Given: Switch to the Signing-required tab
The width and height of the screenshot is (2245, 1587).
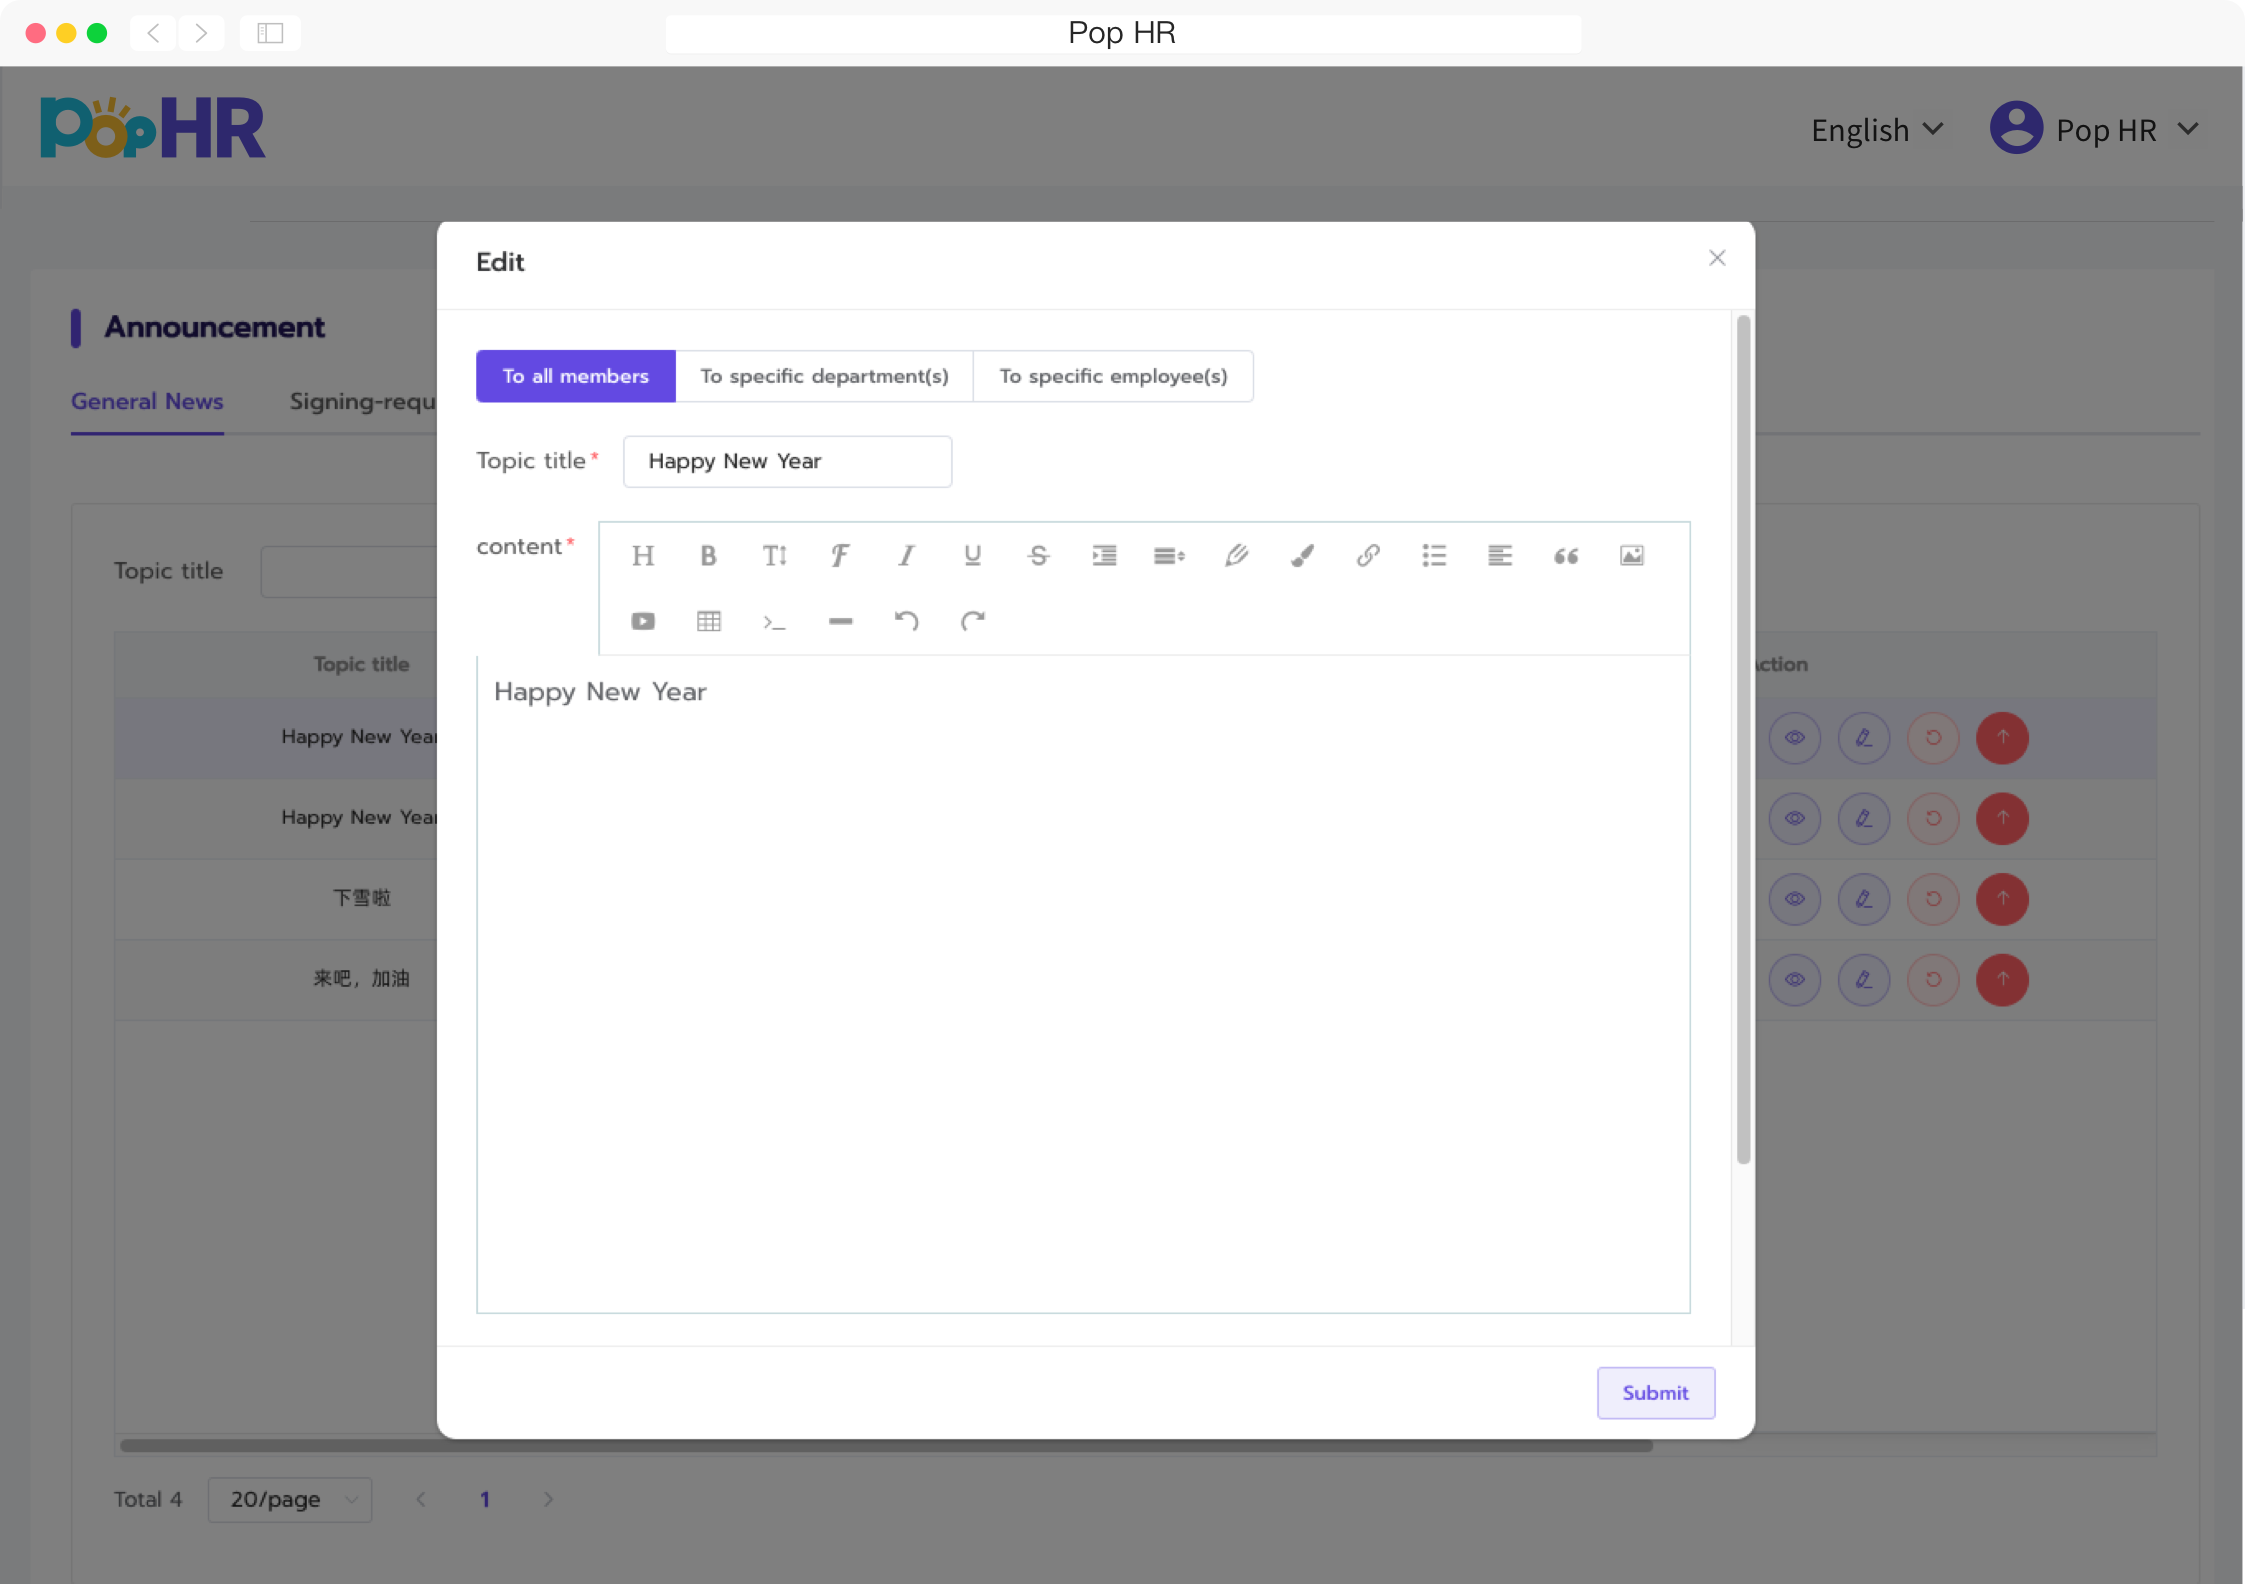Looking at the screenshot, I should coord(362,402).
